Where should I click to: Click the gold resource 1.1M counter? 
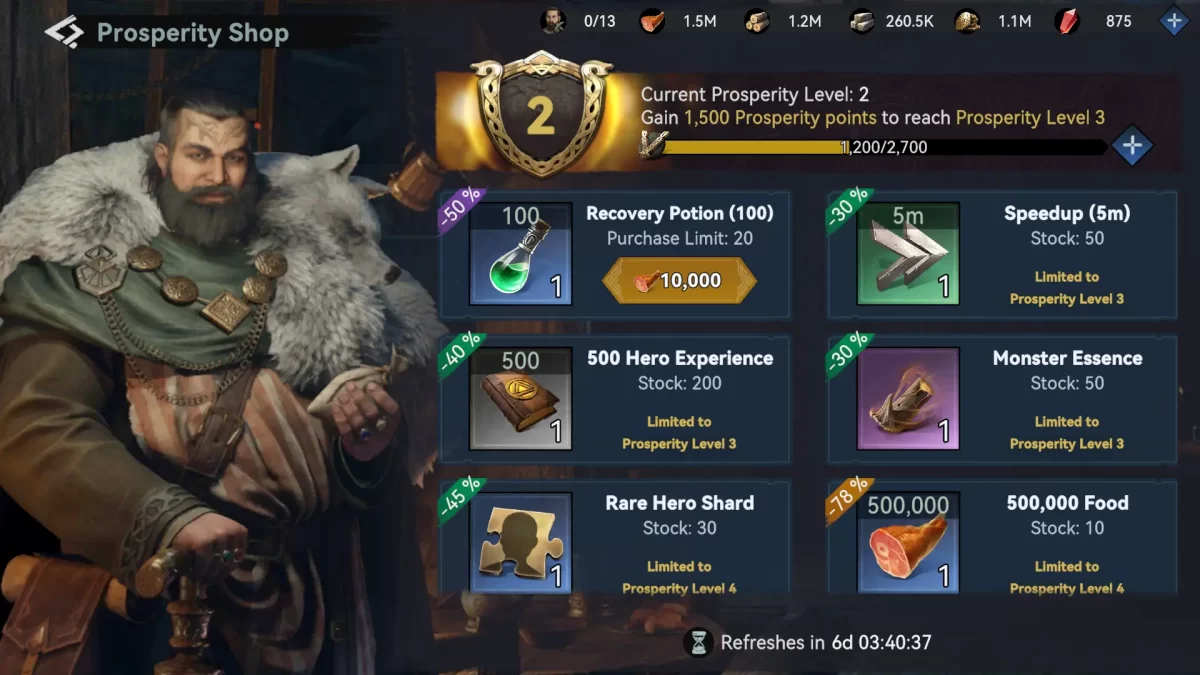(x=993, y=21)
